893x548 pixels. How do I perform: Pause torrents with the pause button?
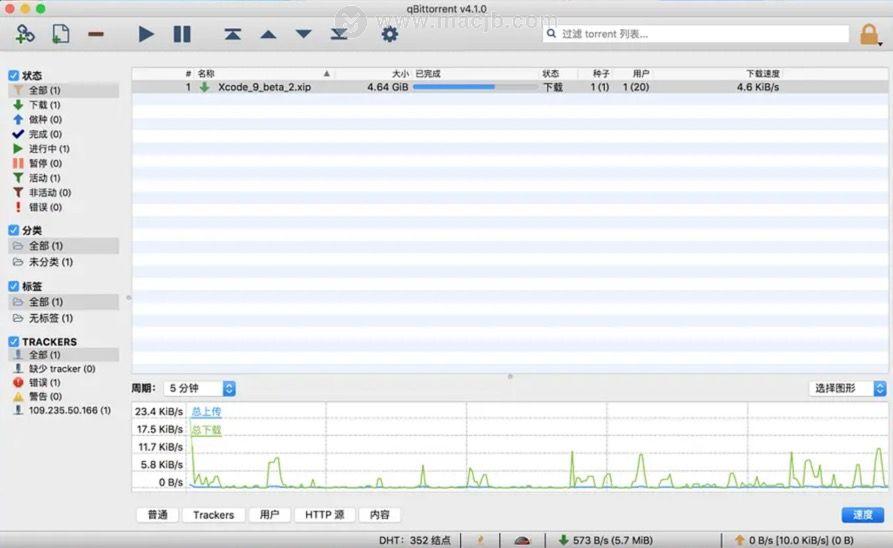pos(182,34)
